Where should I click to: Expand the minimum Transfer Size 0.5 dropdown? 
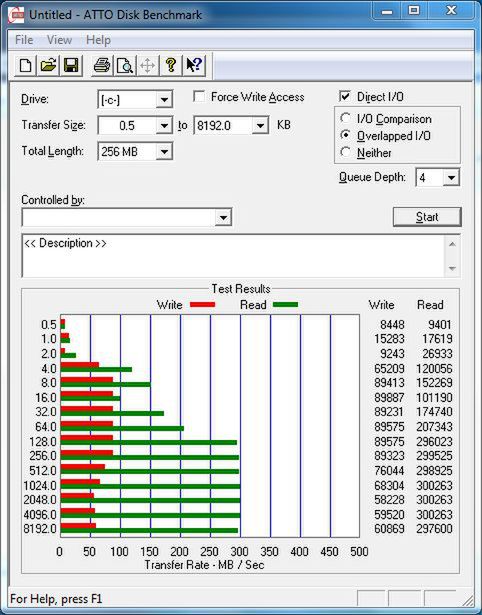pyautogui.click(x=164, y=126)
